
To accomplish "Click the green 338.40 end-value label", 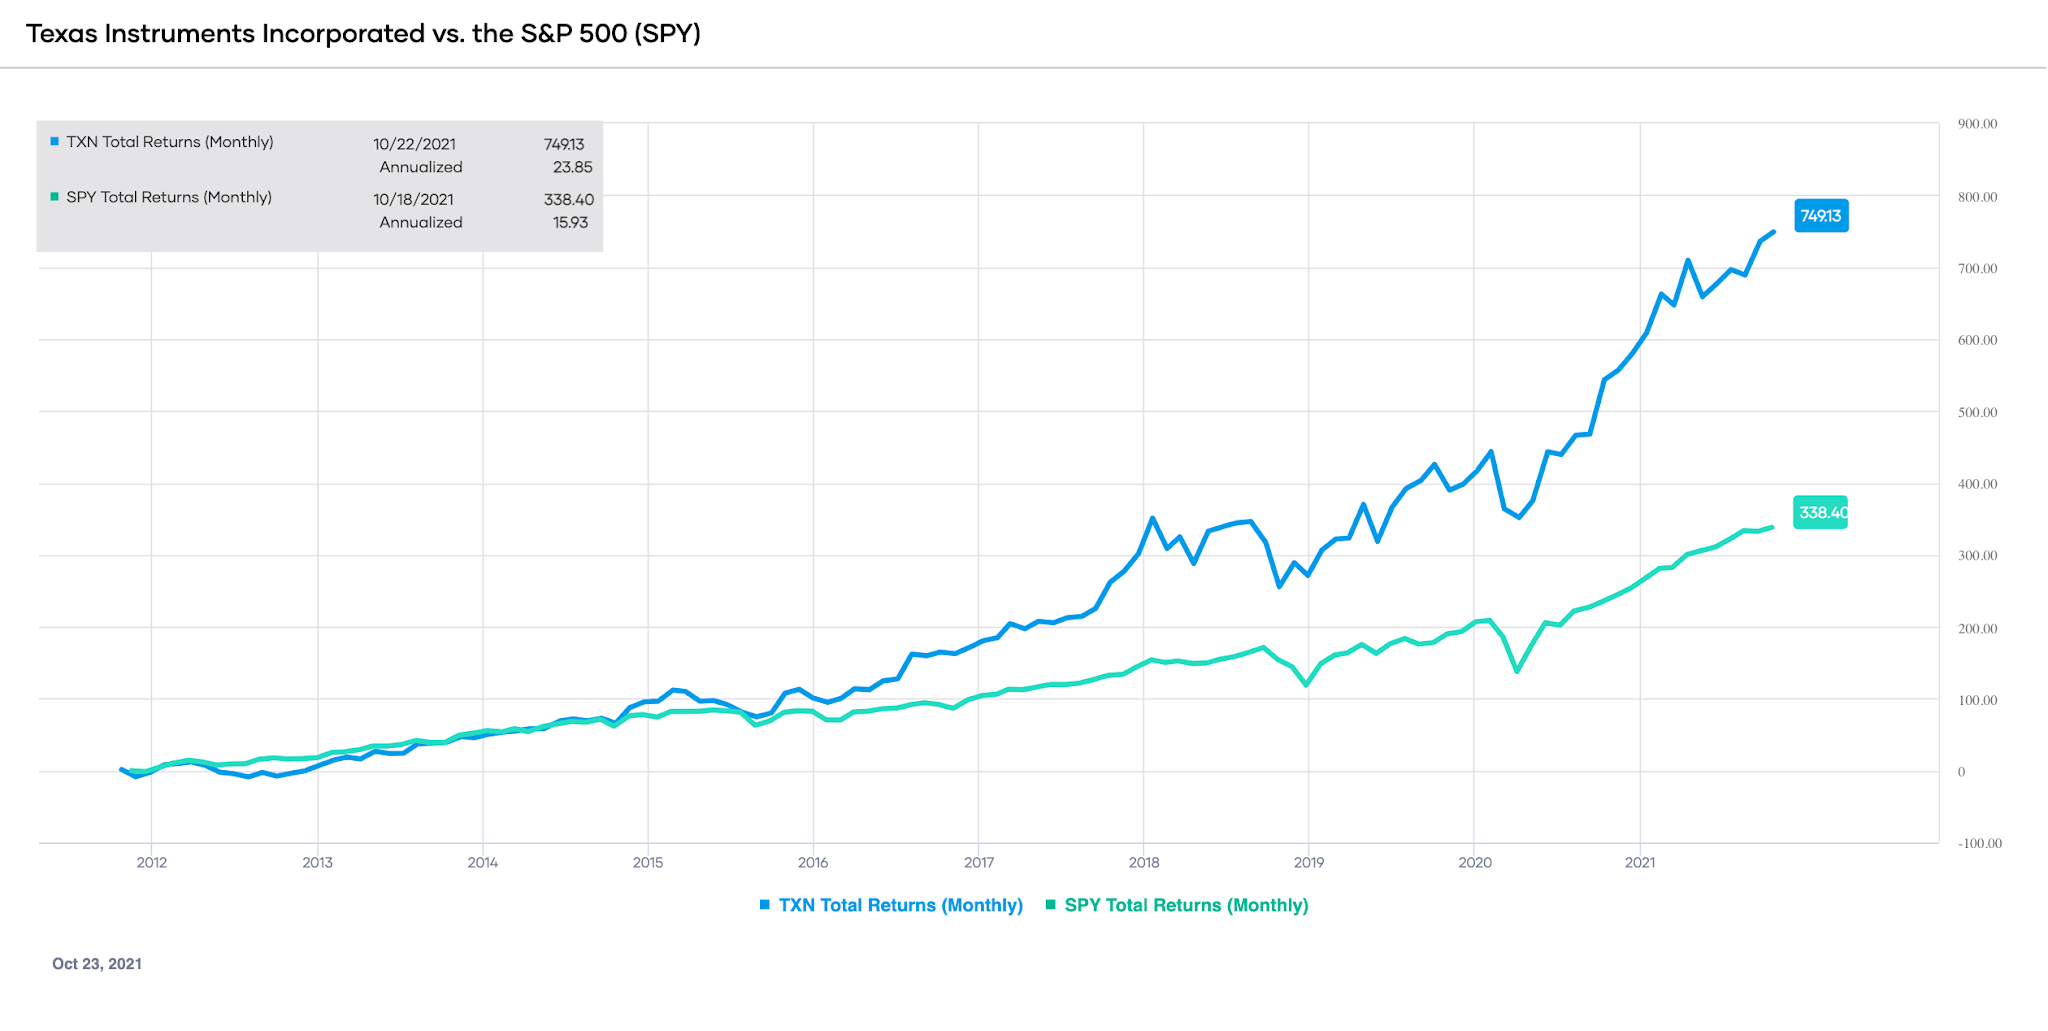I will point(1821,513).
